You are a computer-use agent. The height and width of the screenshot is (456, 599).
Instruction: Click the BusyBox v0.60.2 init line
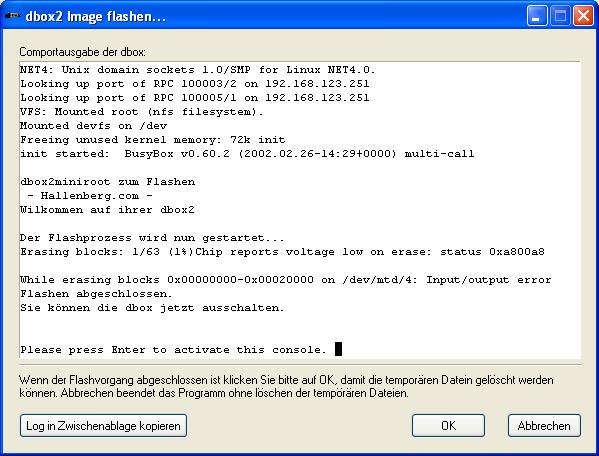tap(247, 154)
